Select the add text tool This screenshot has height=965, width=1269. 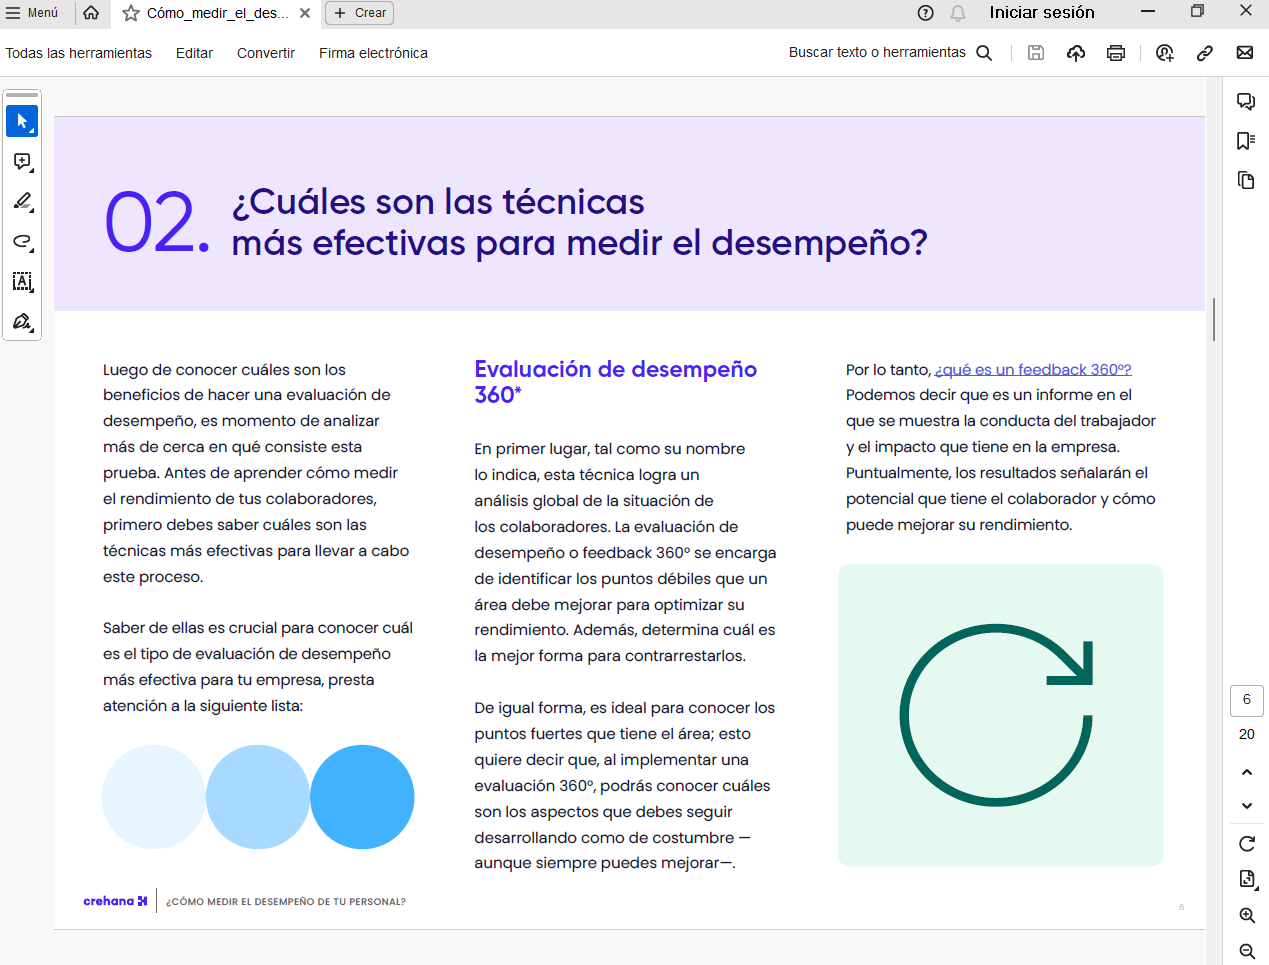(21, 281)
